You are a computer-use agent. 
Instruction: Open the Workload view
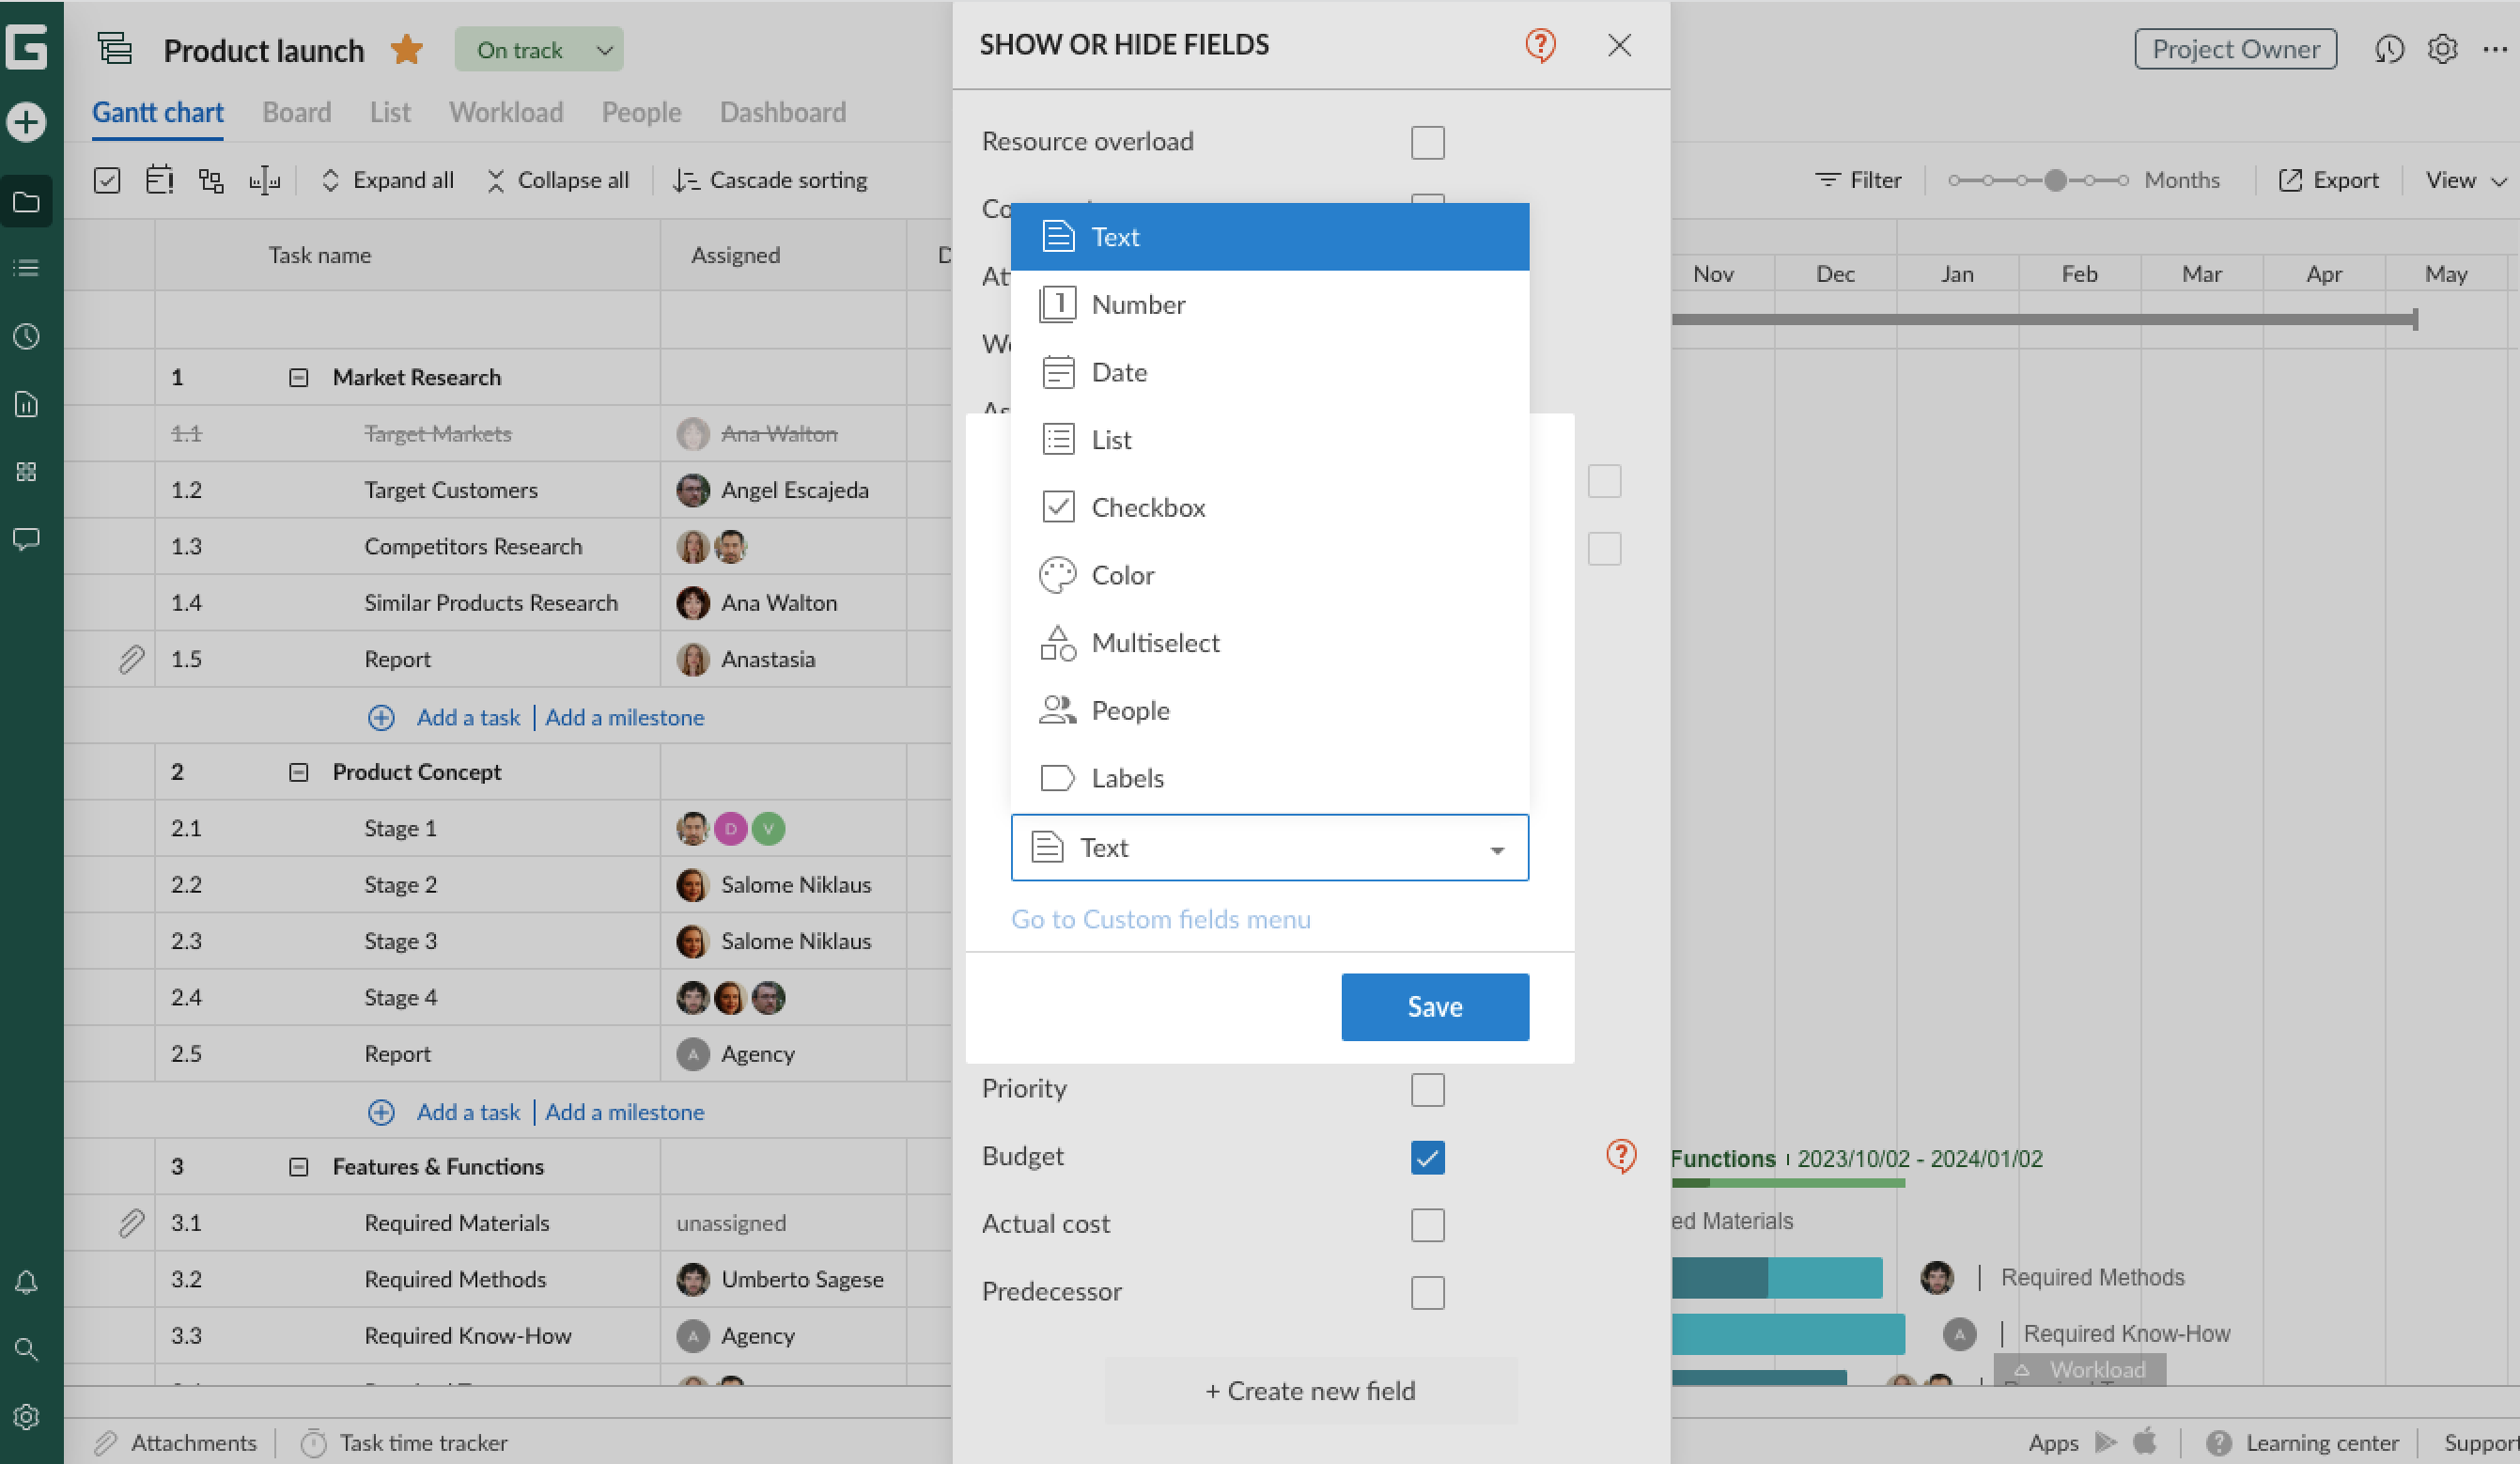coord(506,112)
